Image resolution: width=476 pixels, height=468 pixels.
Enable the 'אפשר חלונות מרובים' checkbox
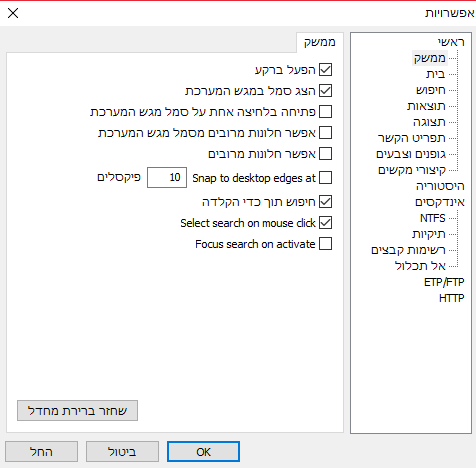(x=325, y=154)
